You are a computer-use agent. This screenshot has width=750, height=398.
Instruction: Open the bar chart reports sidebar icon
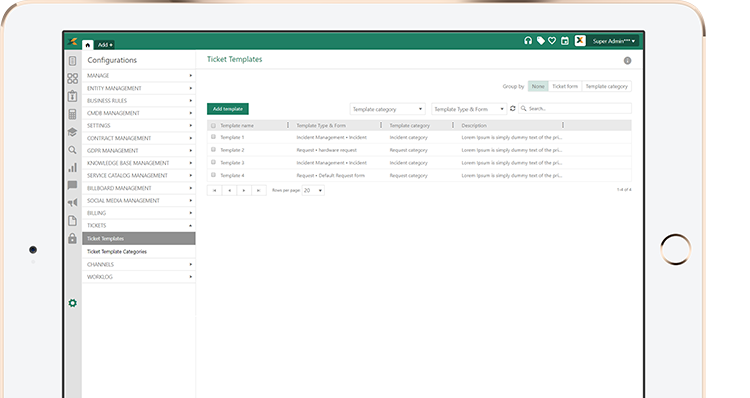click(x=72, y=168)
